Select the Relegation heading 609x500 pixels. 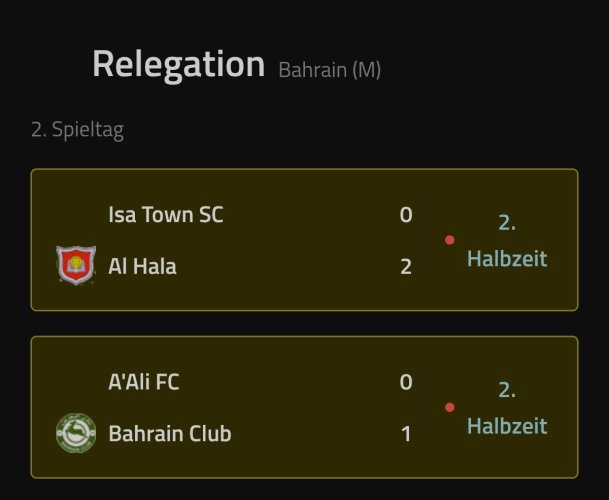coord(178,65)
